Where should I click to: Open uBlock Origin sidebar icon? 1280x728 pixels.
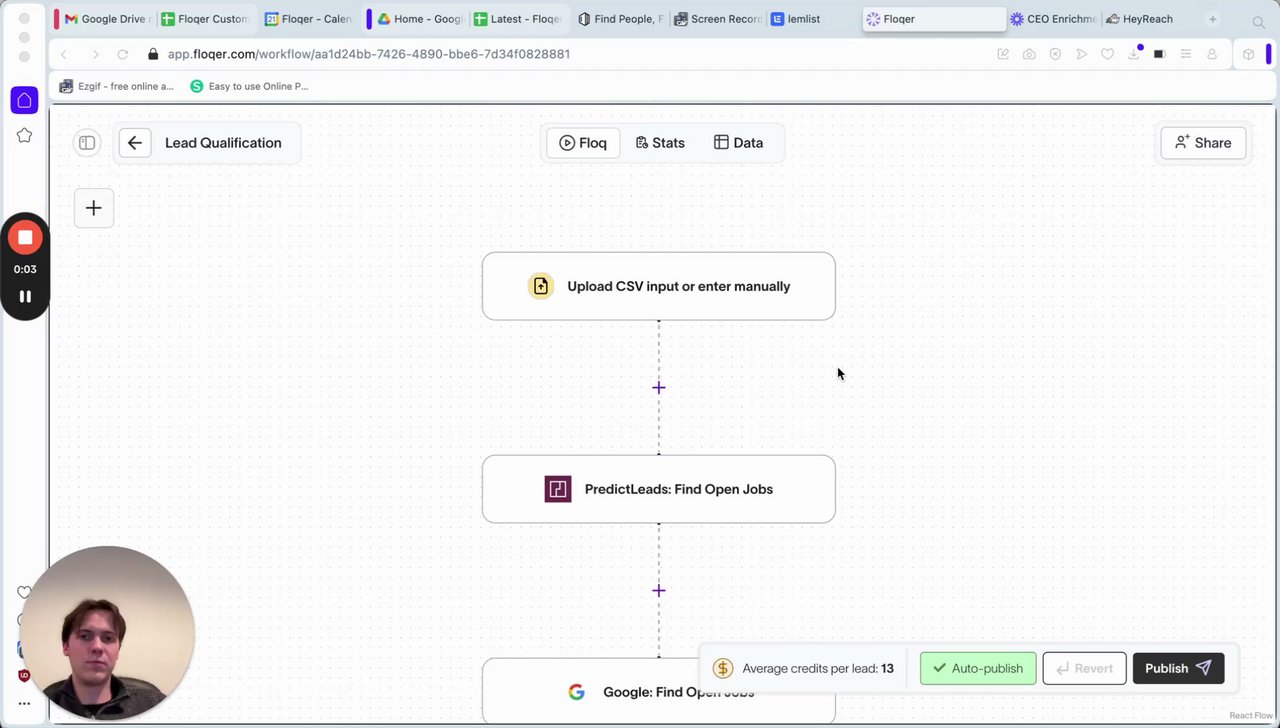[x=24, y=676]
